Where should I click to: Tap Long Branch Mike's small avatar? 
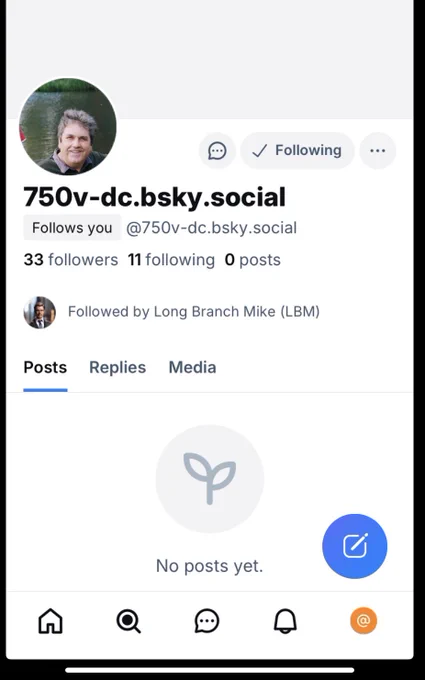(x=39, y=312)
